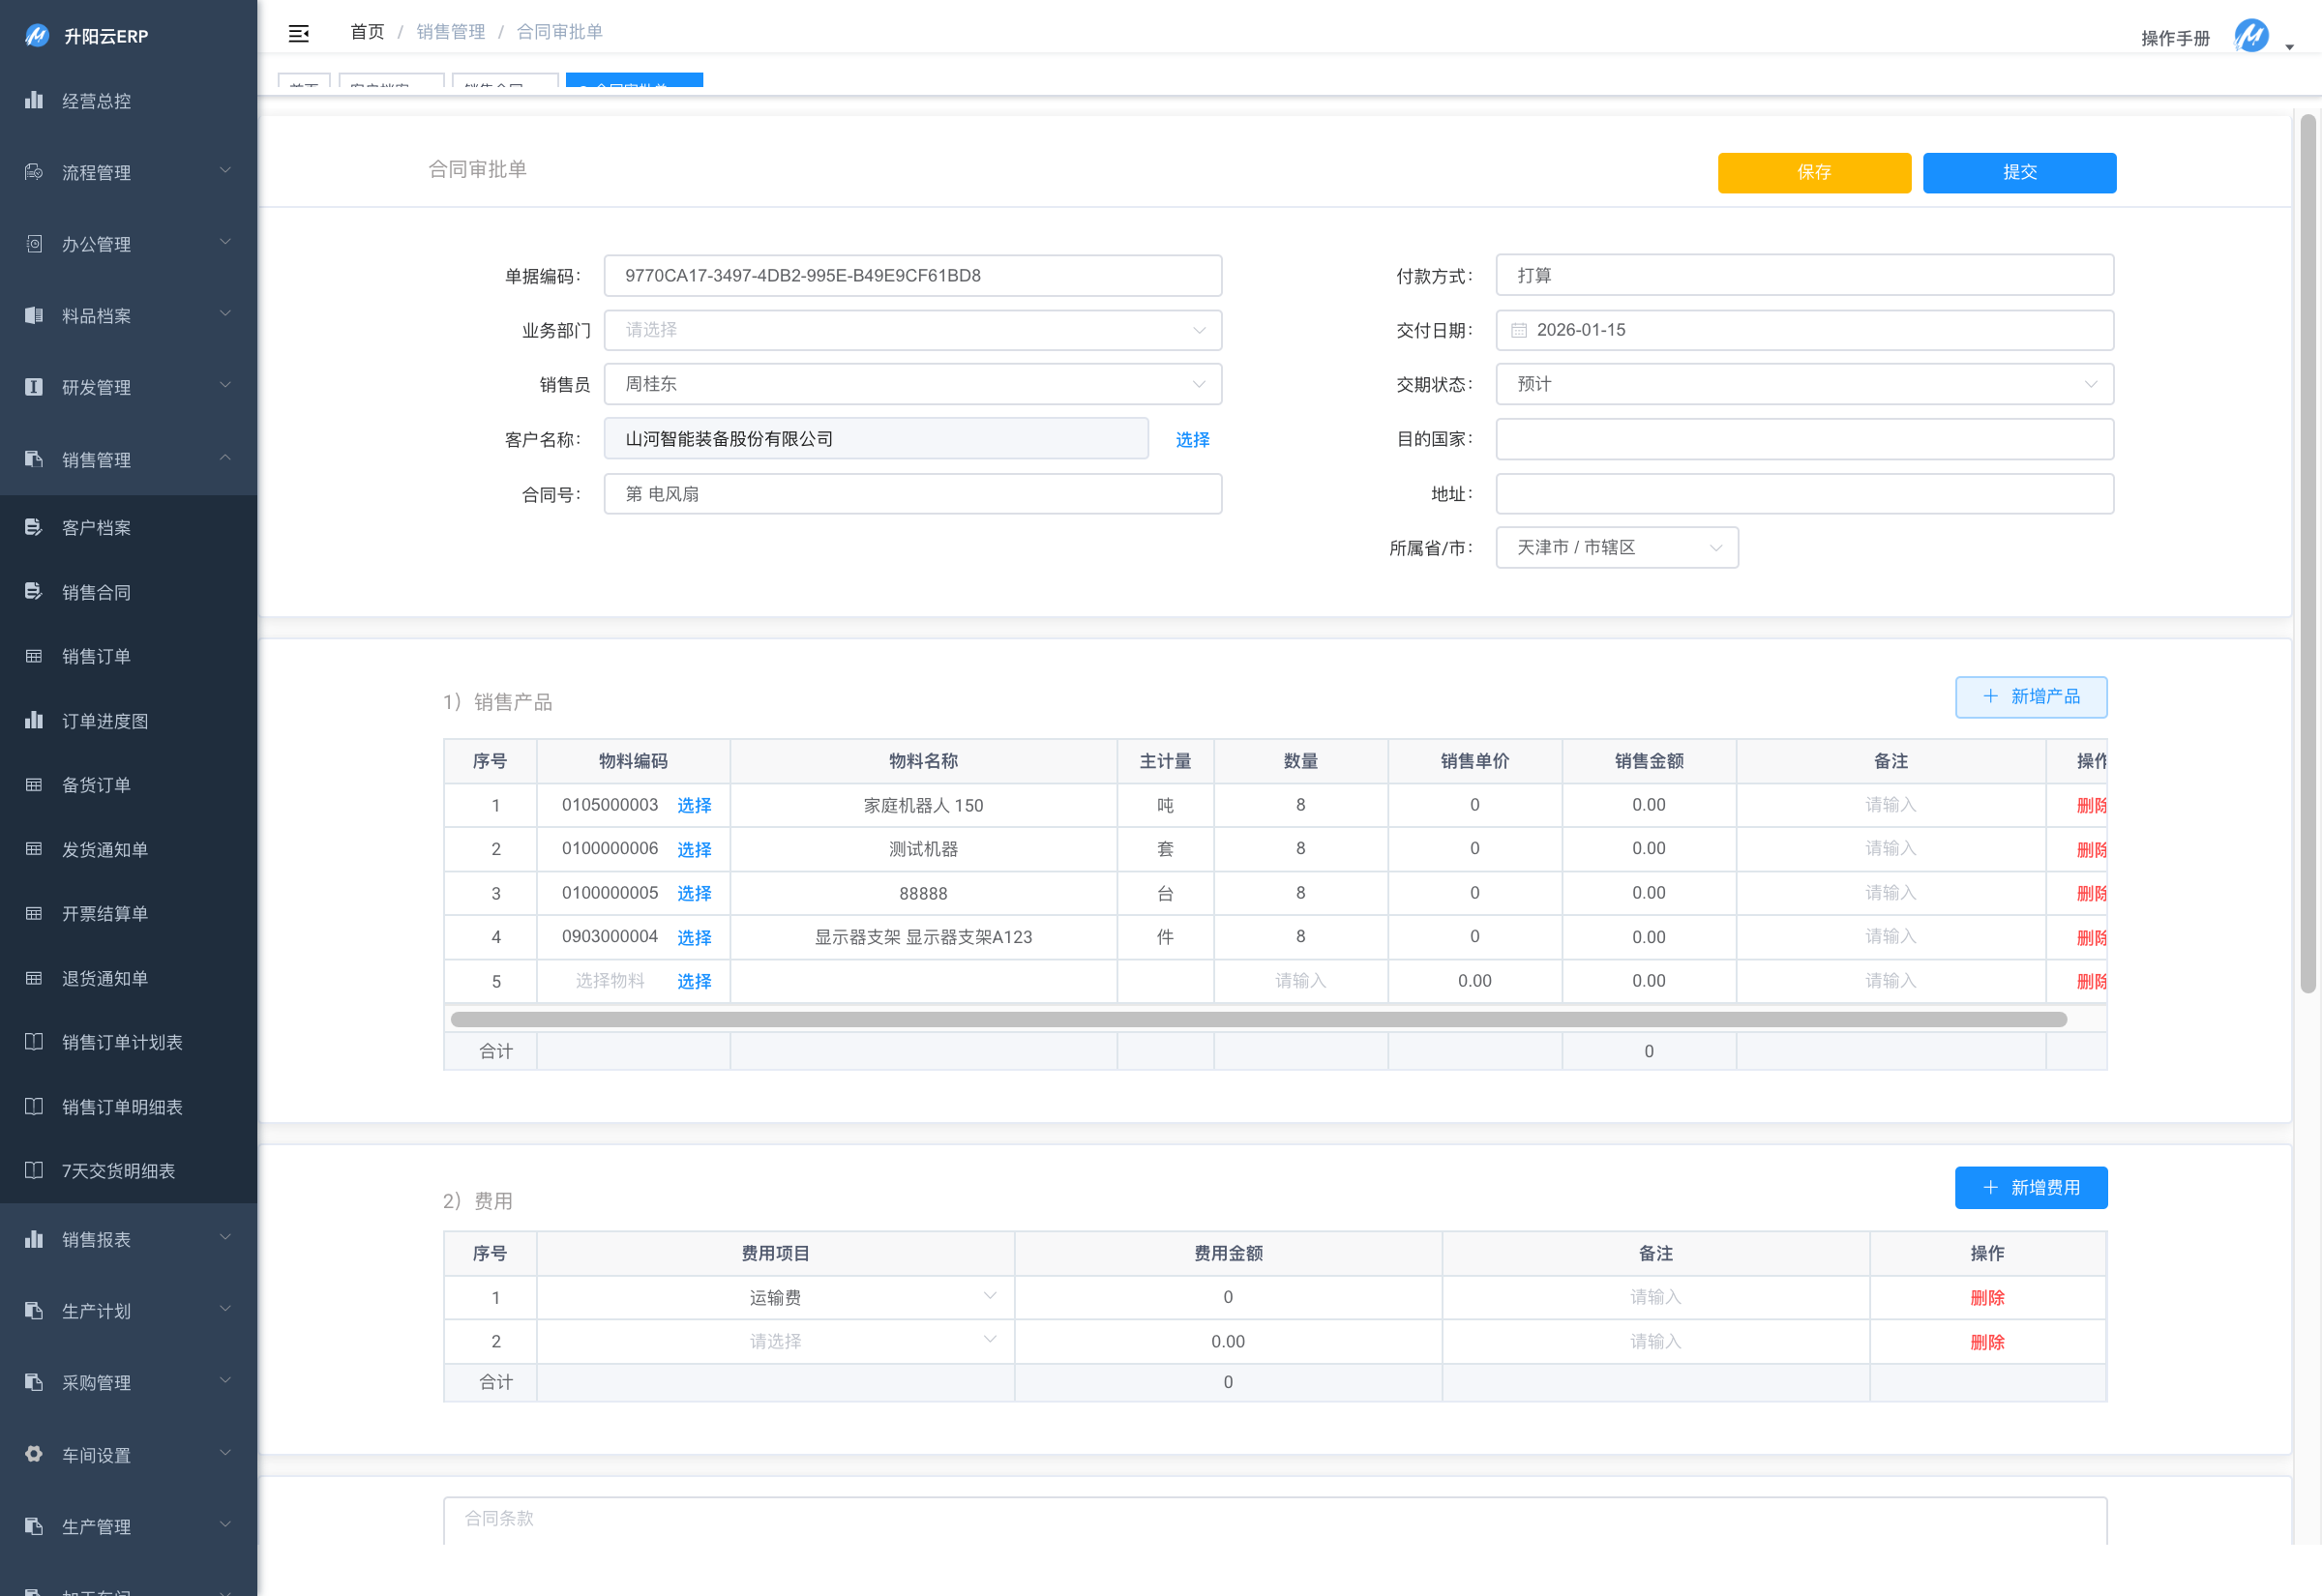Open the 所属省/市 cascader dropdown
2322x1596 pixels.
coord(1616,548)
